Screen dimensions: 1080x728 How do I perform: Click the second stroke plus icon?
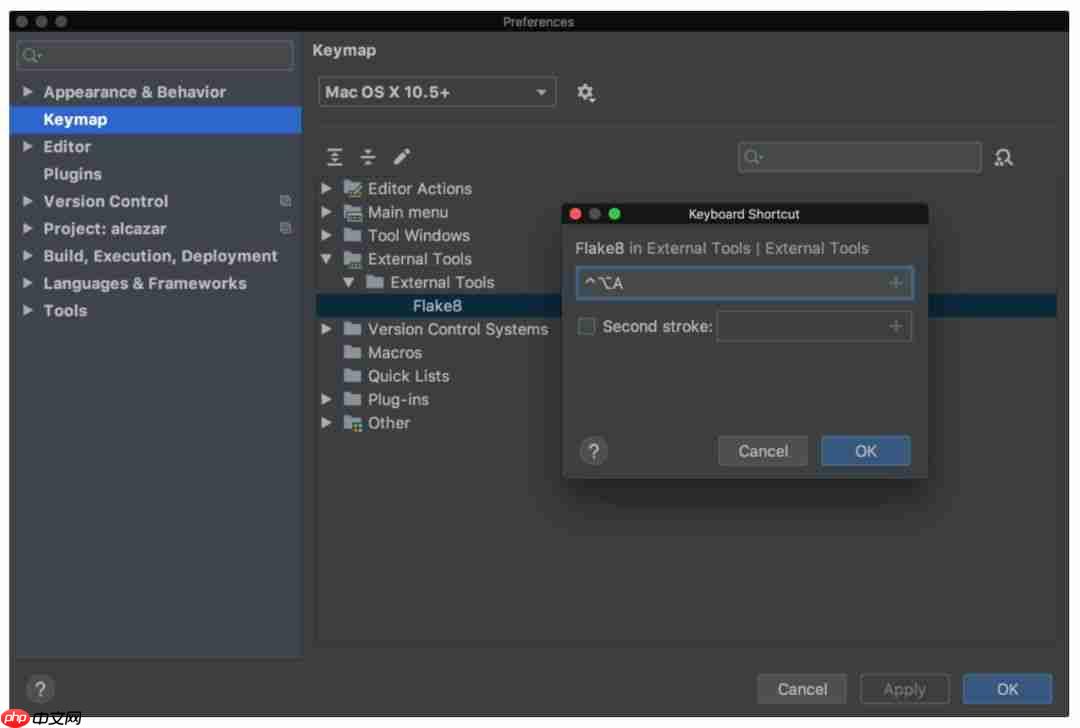(895, 326)
